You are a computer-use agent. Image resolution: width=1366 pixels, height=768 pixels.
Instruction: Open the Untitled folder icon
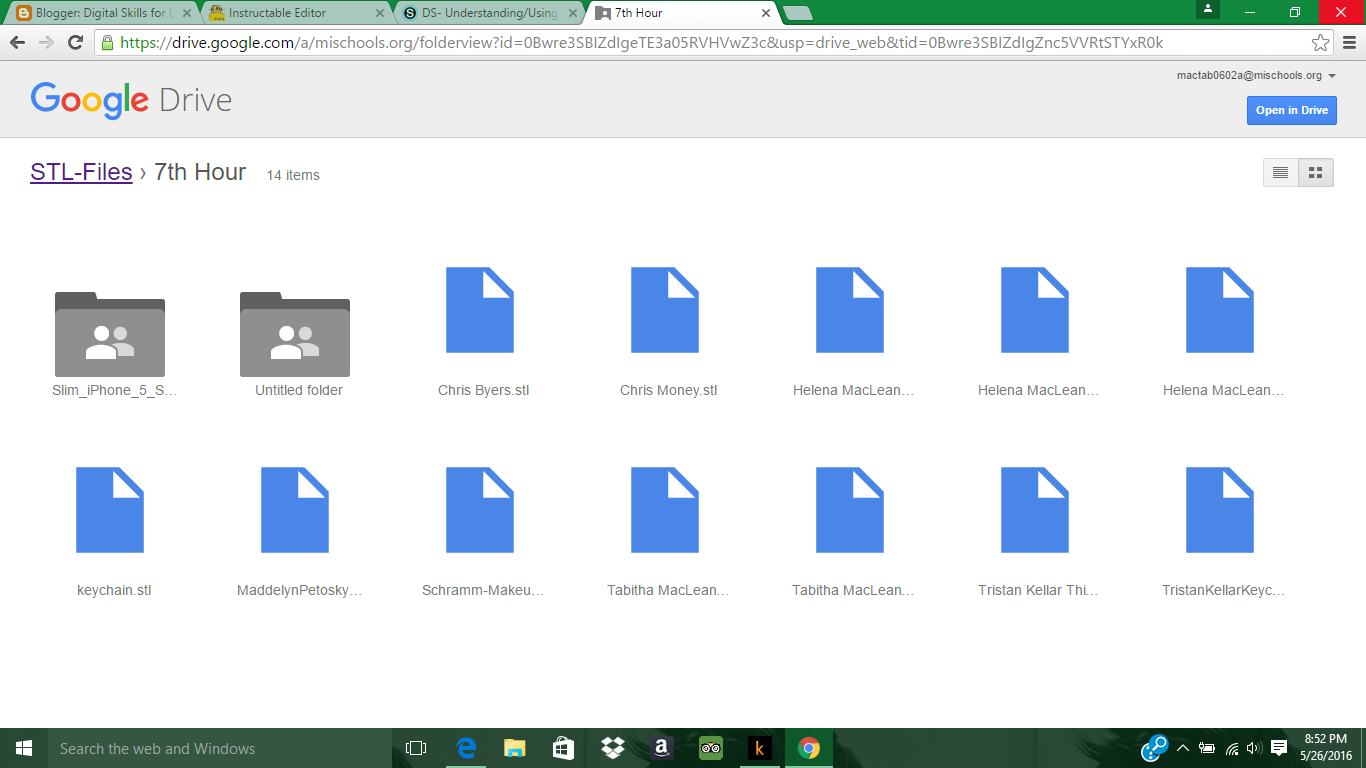pos(295,334)
